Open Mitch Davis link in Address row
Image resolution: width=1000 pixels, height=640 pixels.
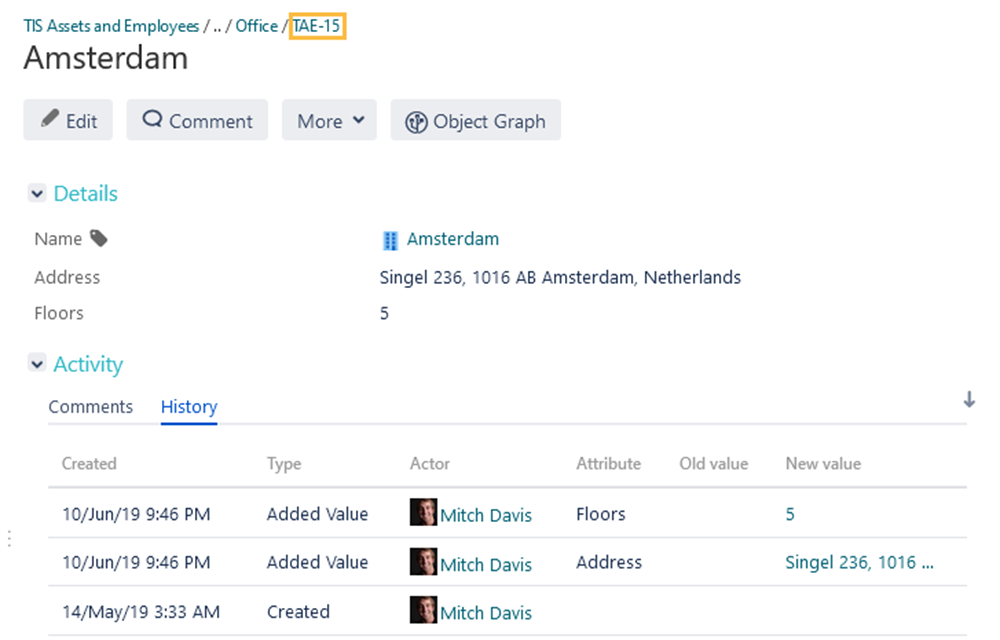pos(486,564)
